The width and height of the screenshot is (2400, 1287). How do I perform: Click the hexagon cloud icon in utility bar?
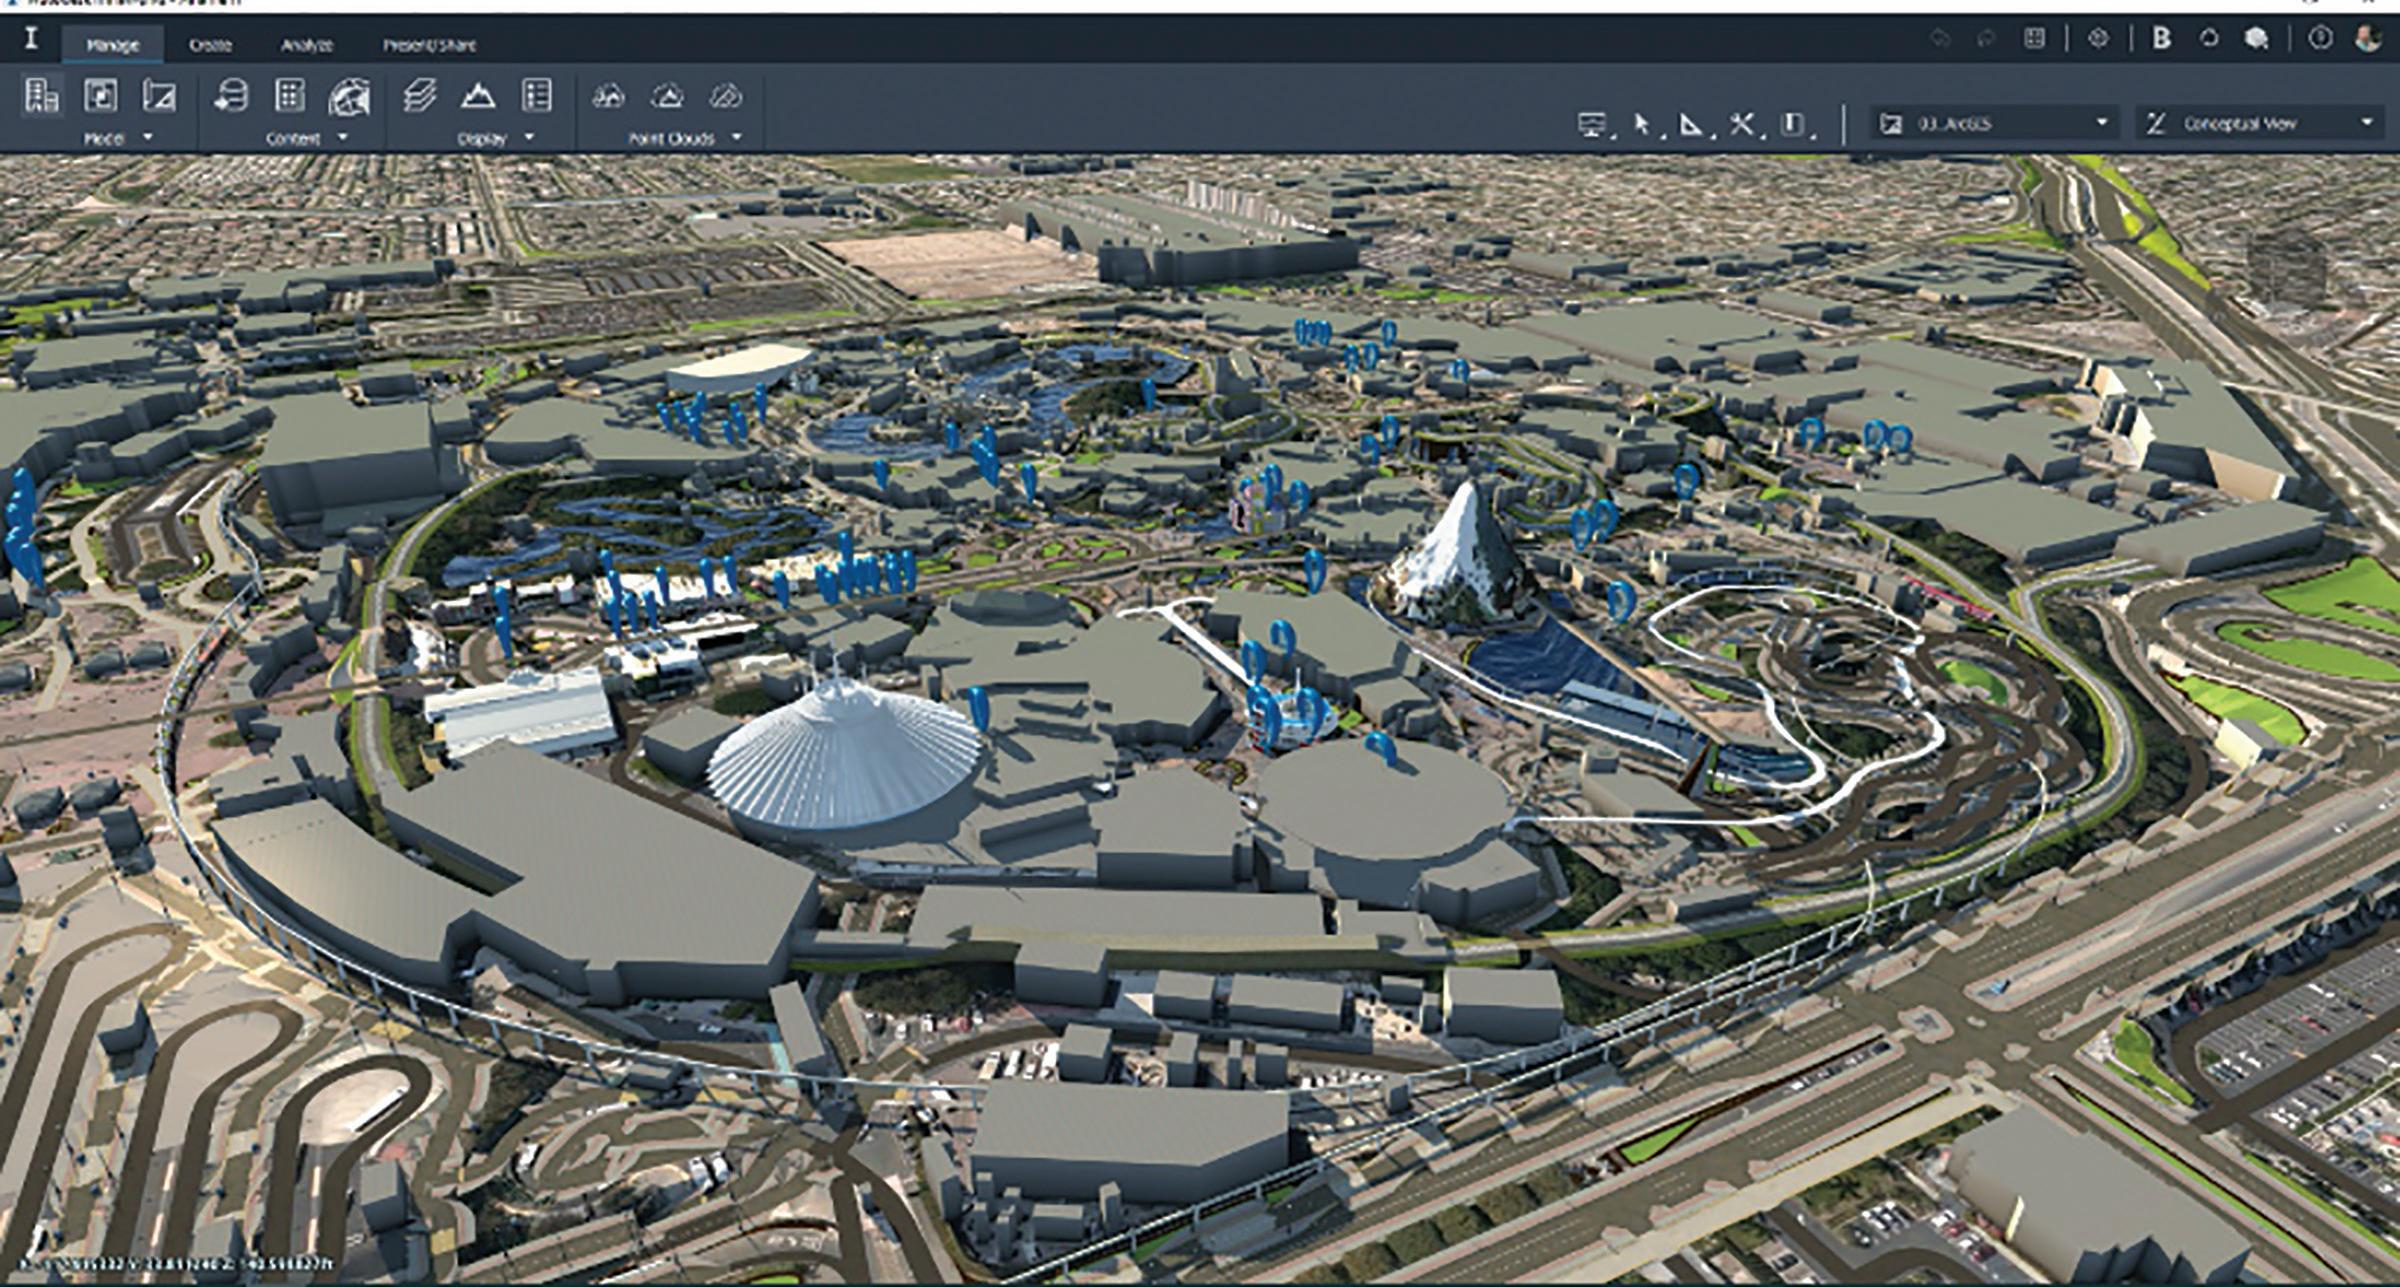(x=2256, y=38)
